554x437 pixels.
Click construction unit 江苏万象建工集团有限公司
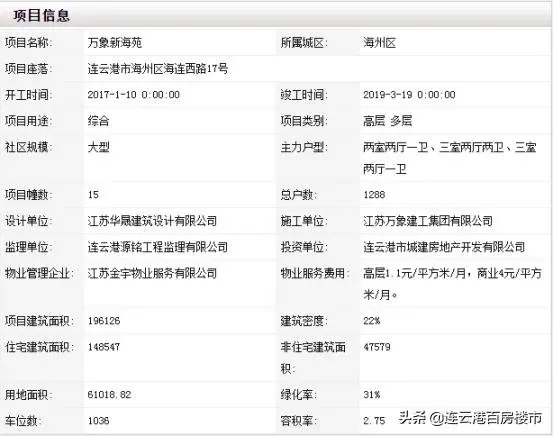[x=428, y=221]
